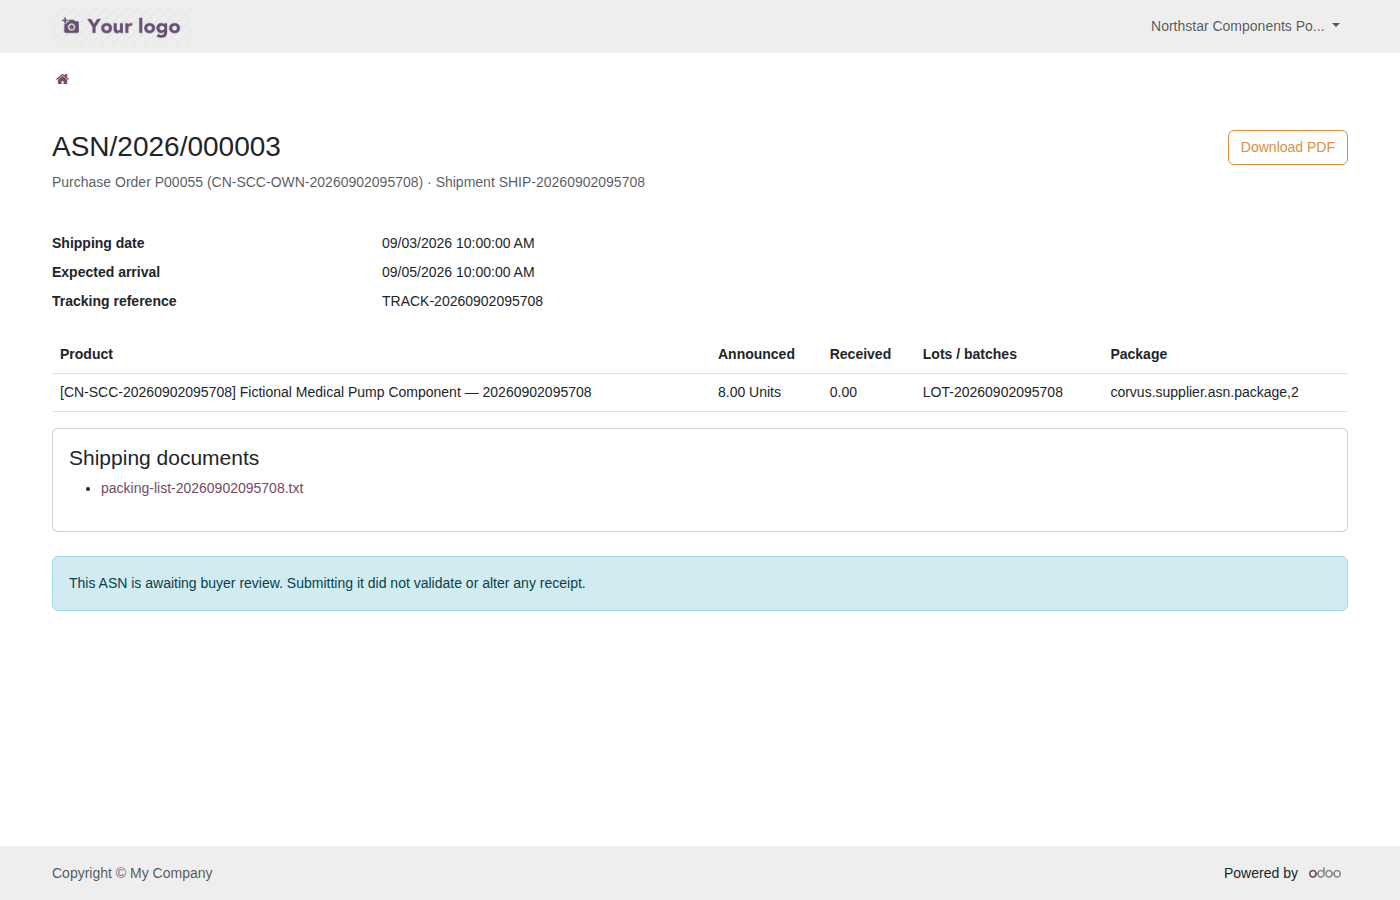Click the Shipping date label
The image size is (1400, 900).
98,243
